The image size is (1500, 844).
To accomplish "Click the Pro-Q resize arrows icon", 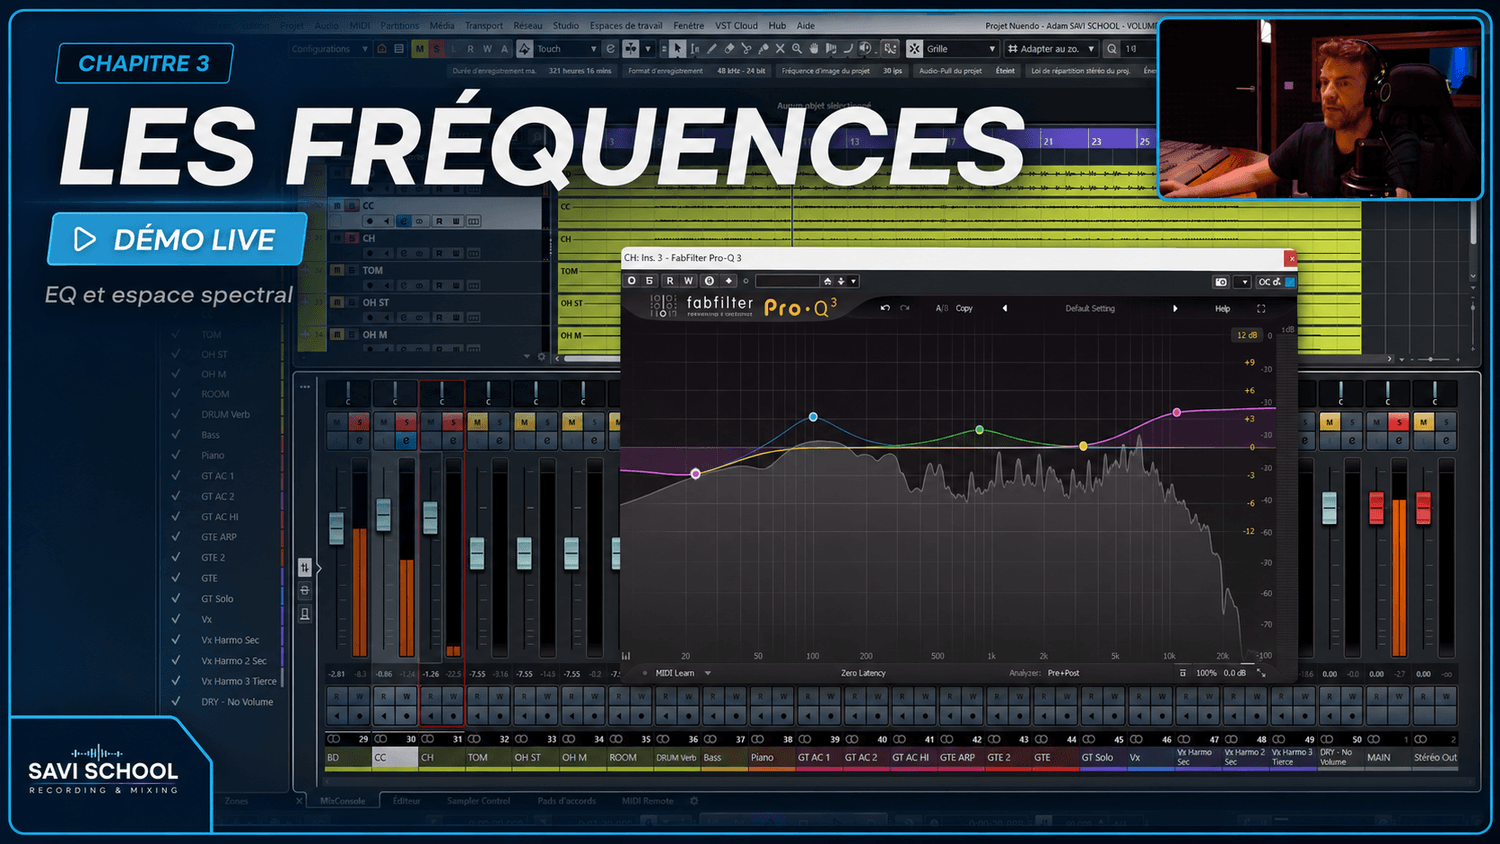I will (x=1261, y=673).
